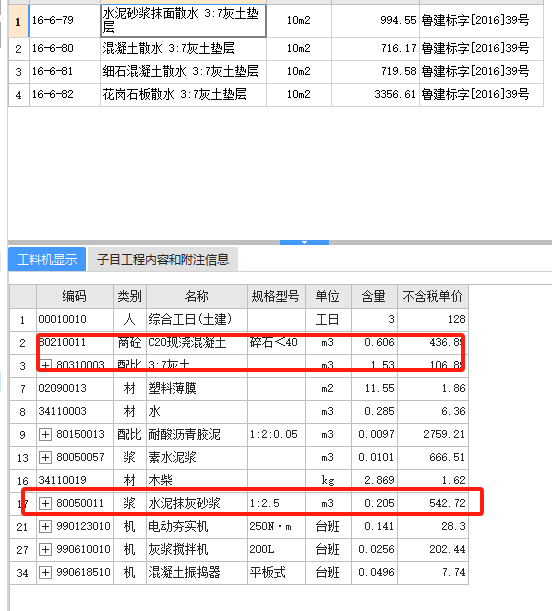The height and width of the screenshot is (611, 552).
Task: Select C20现浇混凝土 name cell
Action: tap(197, 343)
